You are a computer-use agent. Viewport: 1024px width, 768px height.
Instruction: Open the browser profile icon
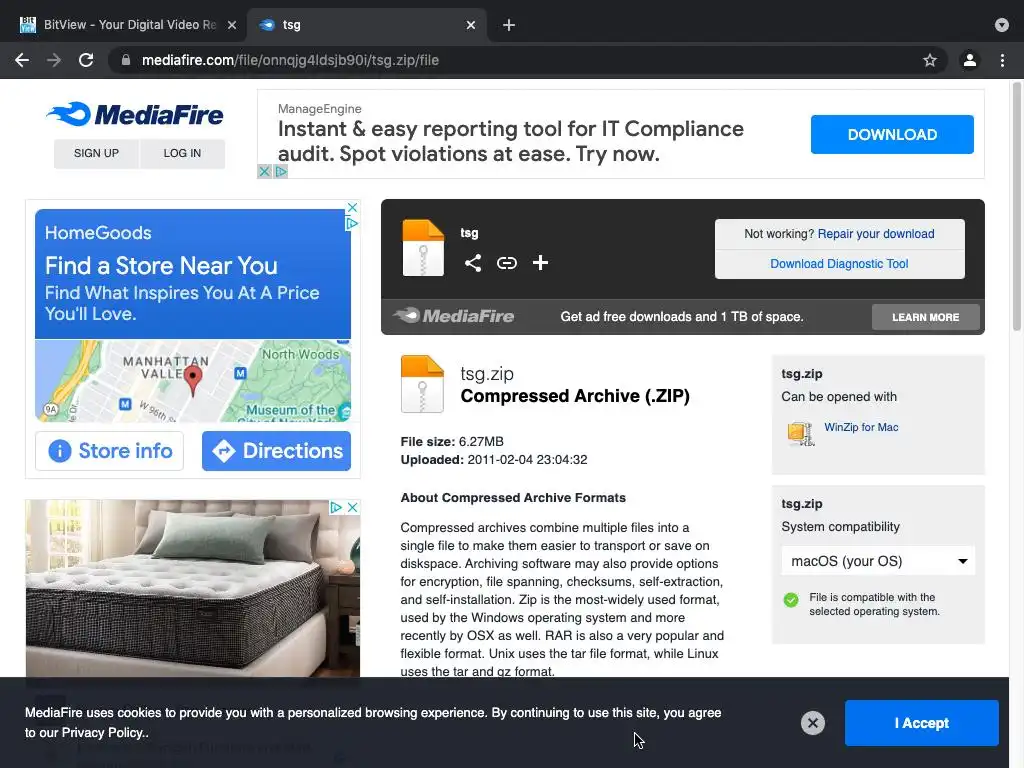tap(970, 60)
